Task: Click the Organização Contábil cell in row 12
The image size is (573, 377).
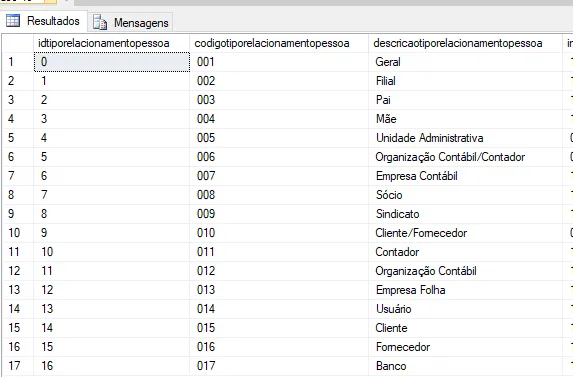Action: click(466, 271)
